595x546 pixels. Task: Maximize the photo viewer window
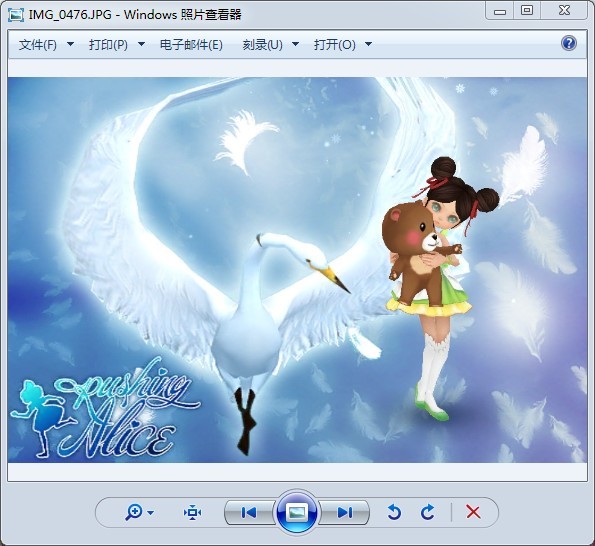(527, 10)
